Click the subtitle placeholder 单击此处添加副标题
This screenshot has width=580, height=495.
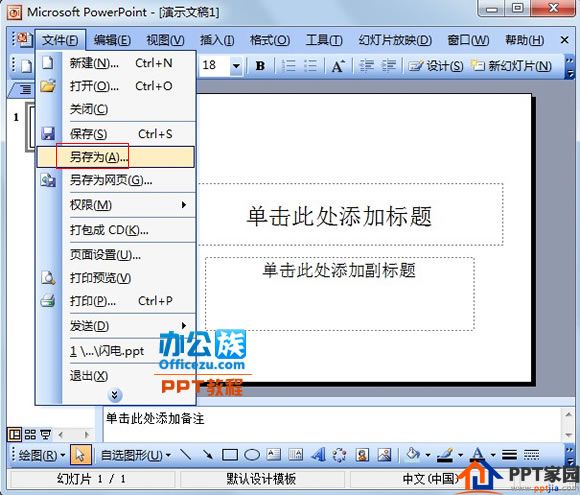pos(339,270)
